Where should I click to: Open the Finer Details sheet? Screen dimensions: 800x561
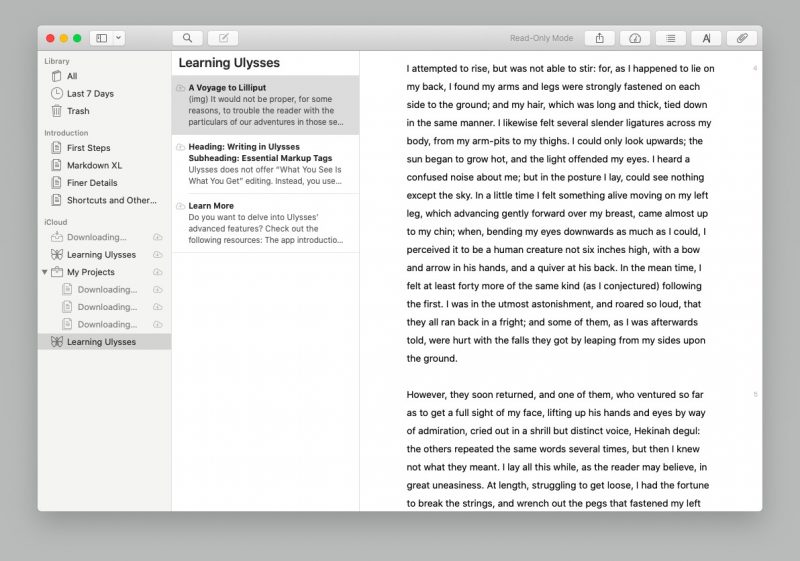[105, 183]
